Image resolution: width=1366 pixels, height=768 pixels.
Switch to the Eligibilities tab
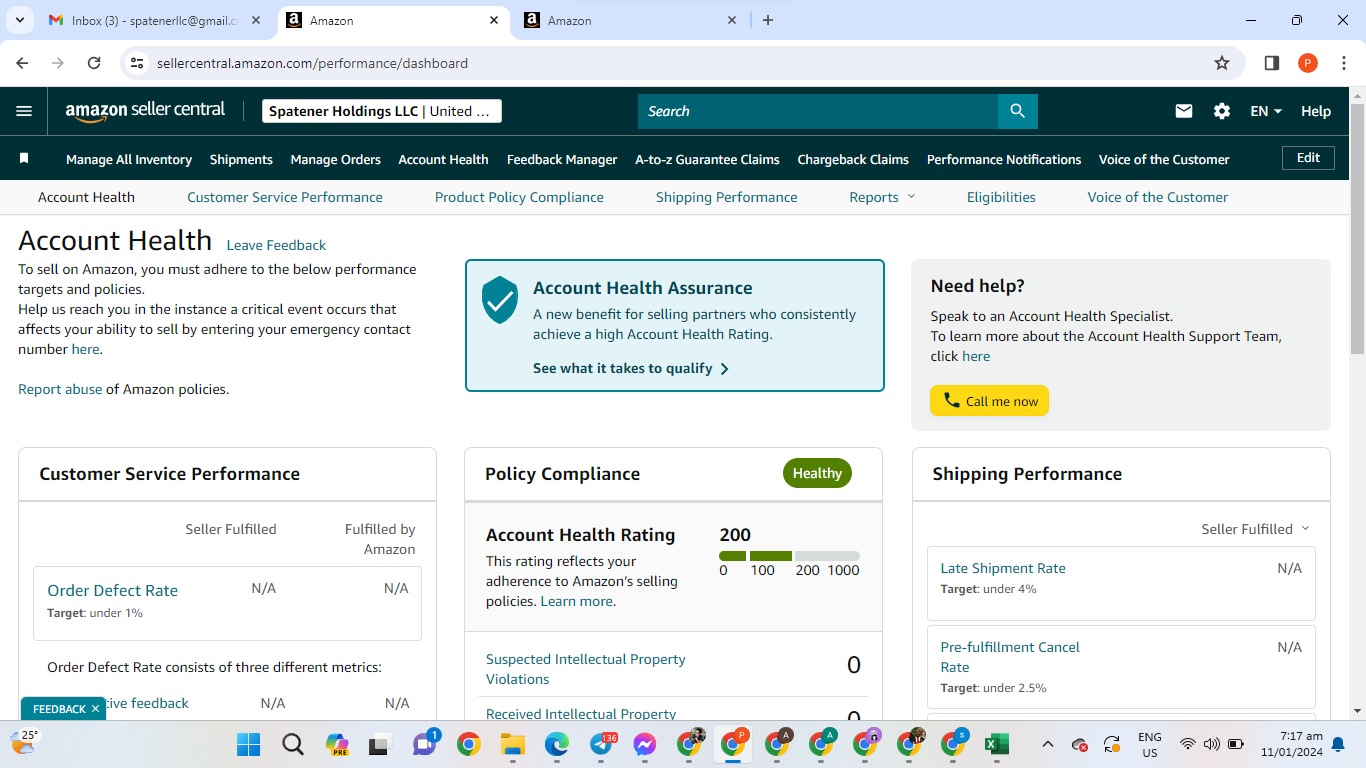click(1001, 197)
